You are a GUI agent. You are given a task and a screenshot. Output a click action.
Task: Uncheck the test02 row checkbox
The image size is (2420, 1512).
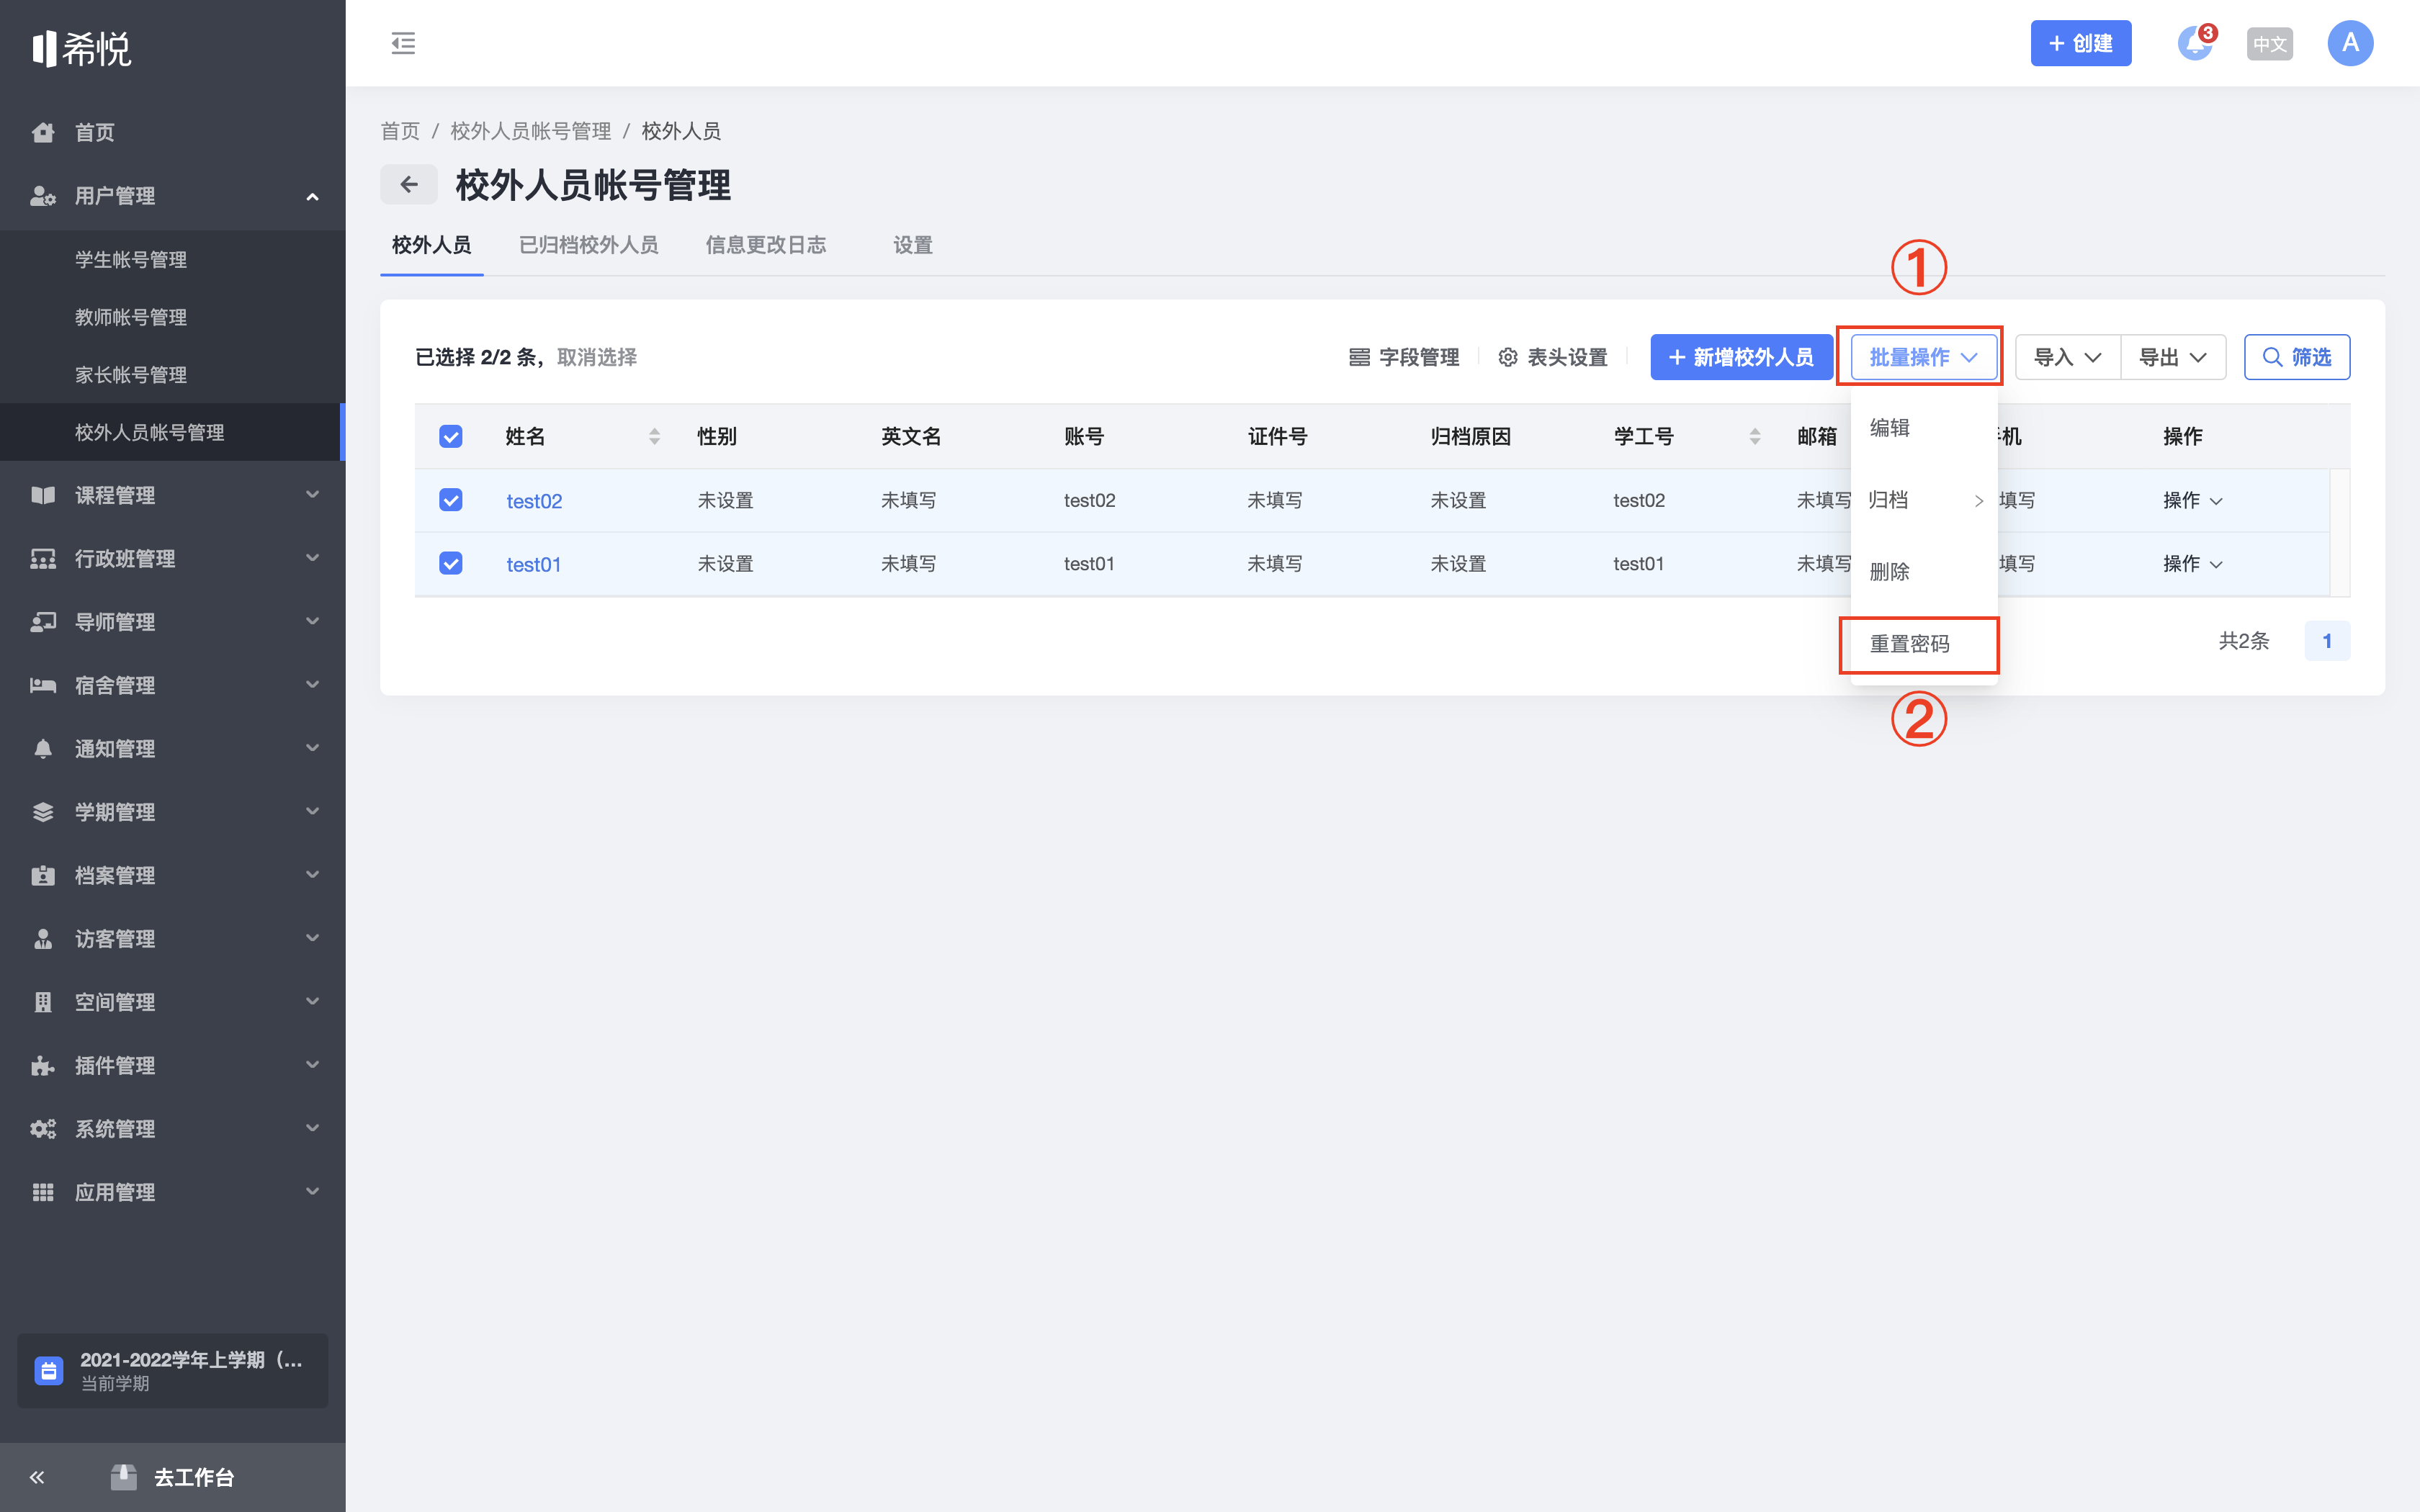[x=451, y=500]
